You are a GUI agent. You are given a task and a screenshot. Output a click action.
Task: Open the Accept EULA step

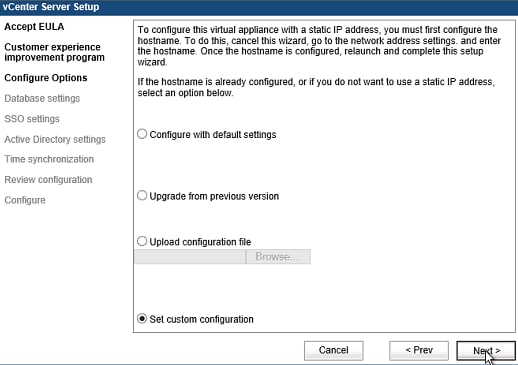(x=34, y=27)
